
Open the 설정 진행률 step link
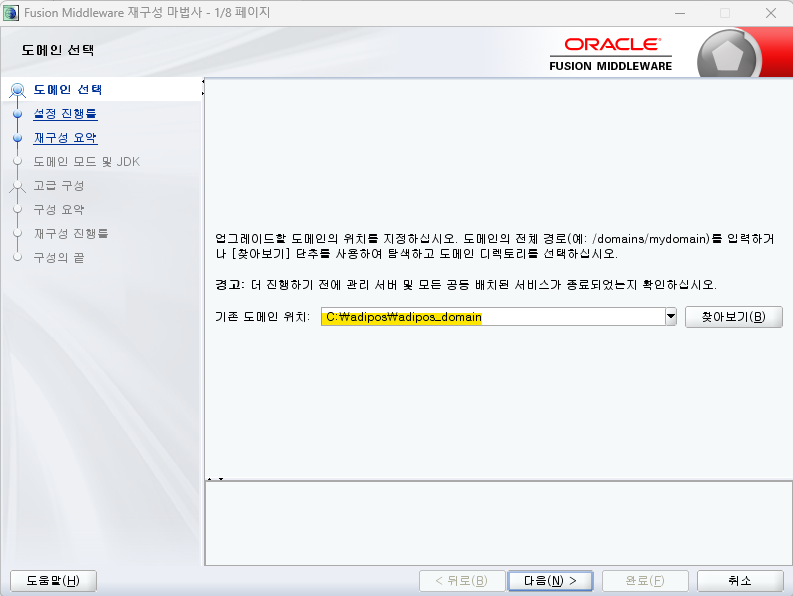[x=65, y=113]
